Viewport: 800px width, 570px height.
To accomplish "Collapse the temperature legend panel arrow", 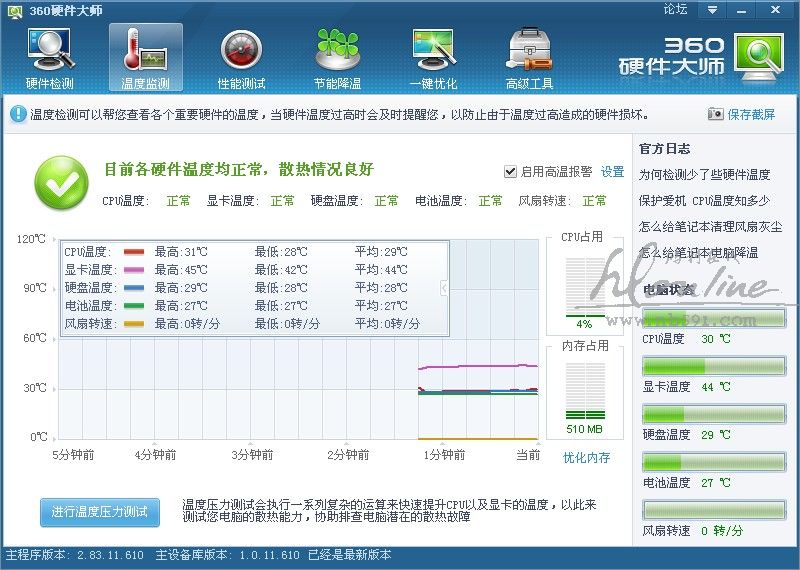I will pos(444,288).
